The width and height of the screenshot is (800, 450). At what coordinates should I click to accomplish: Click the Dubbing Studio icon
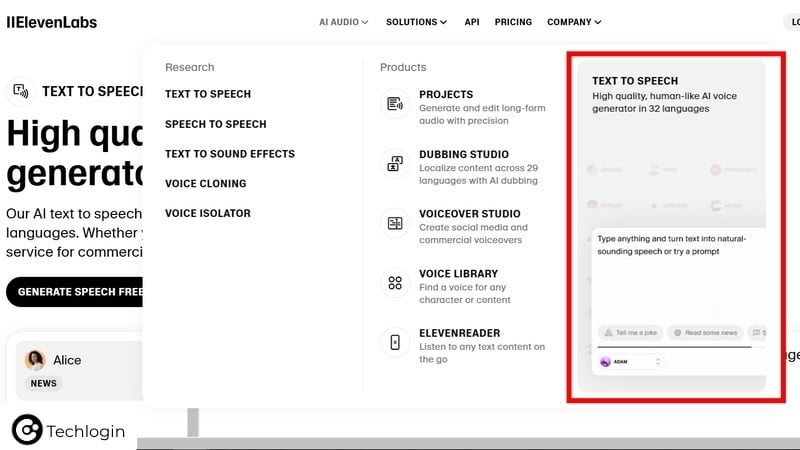pyautogui.click(x=395, y=163)
